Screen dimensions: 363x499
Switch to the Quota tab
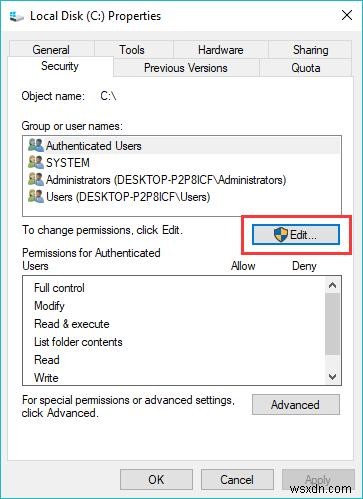(306, 68)
